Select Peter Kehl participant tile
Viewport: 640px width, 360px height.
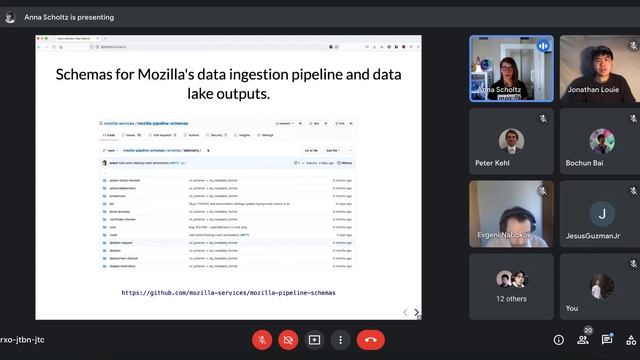click(x=511, y=141)
